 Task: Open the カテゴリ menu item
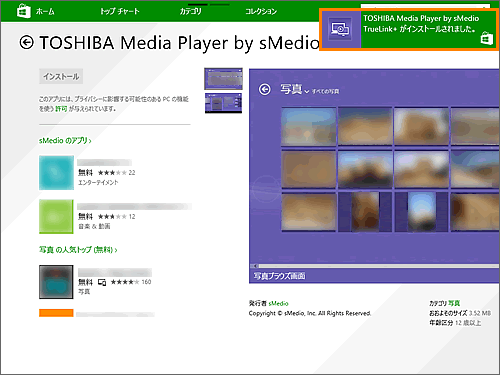[x=190, y=11]
